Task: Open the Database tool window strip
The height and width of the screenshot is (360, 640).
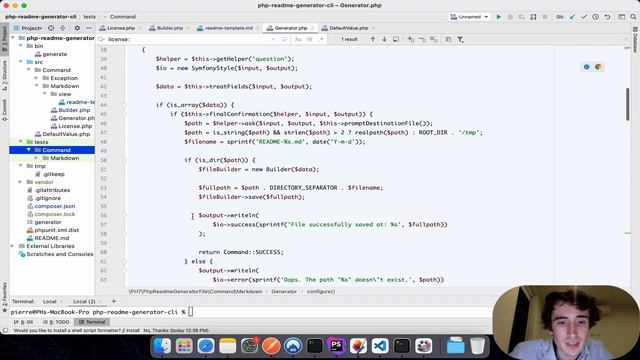Action: pos(635,40)
